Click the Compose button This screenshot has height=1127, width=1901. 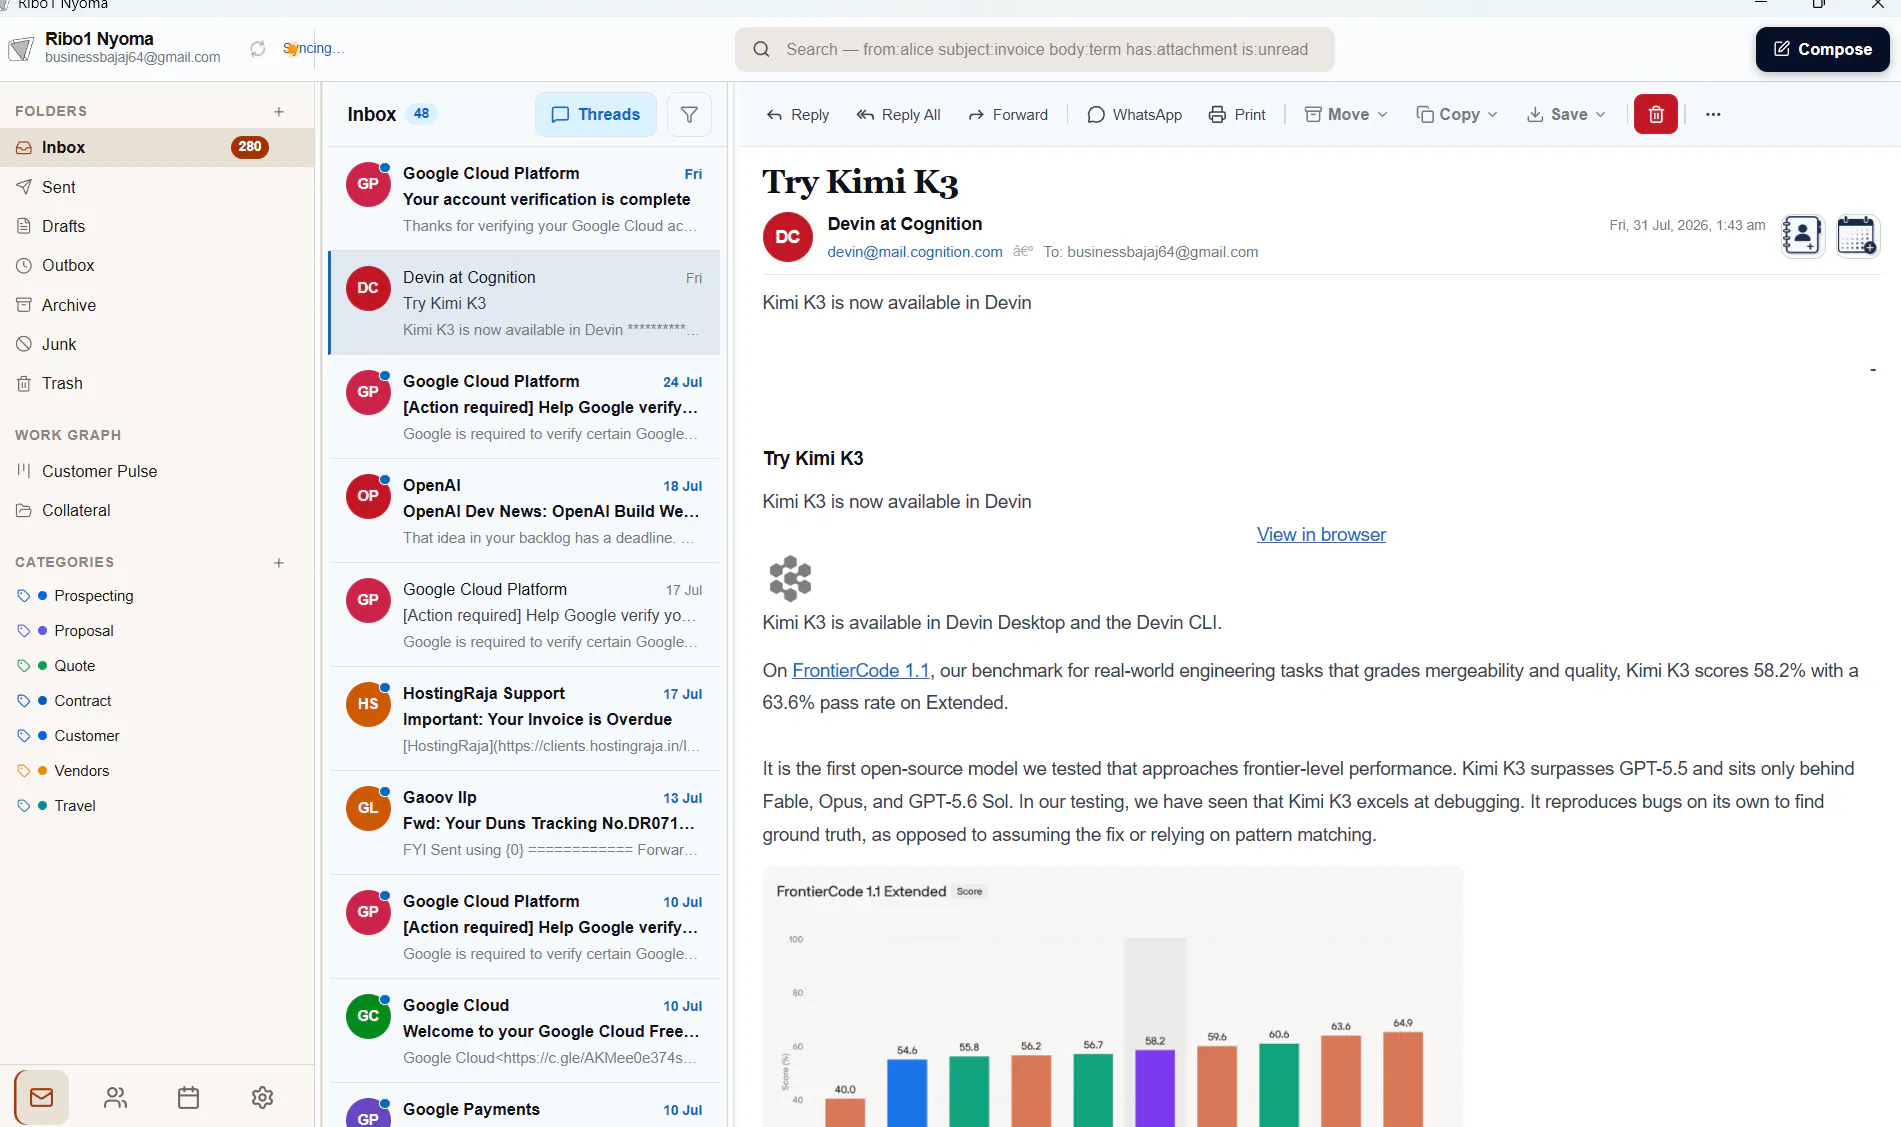[x=1822, y=49]
